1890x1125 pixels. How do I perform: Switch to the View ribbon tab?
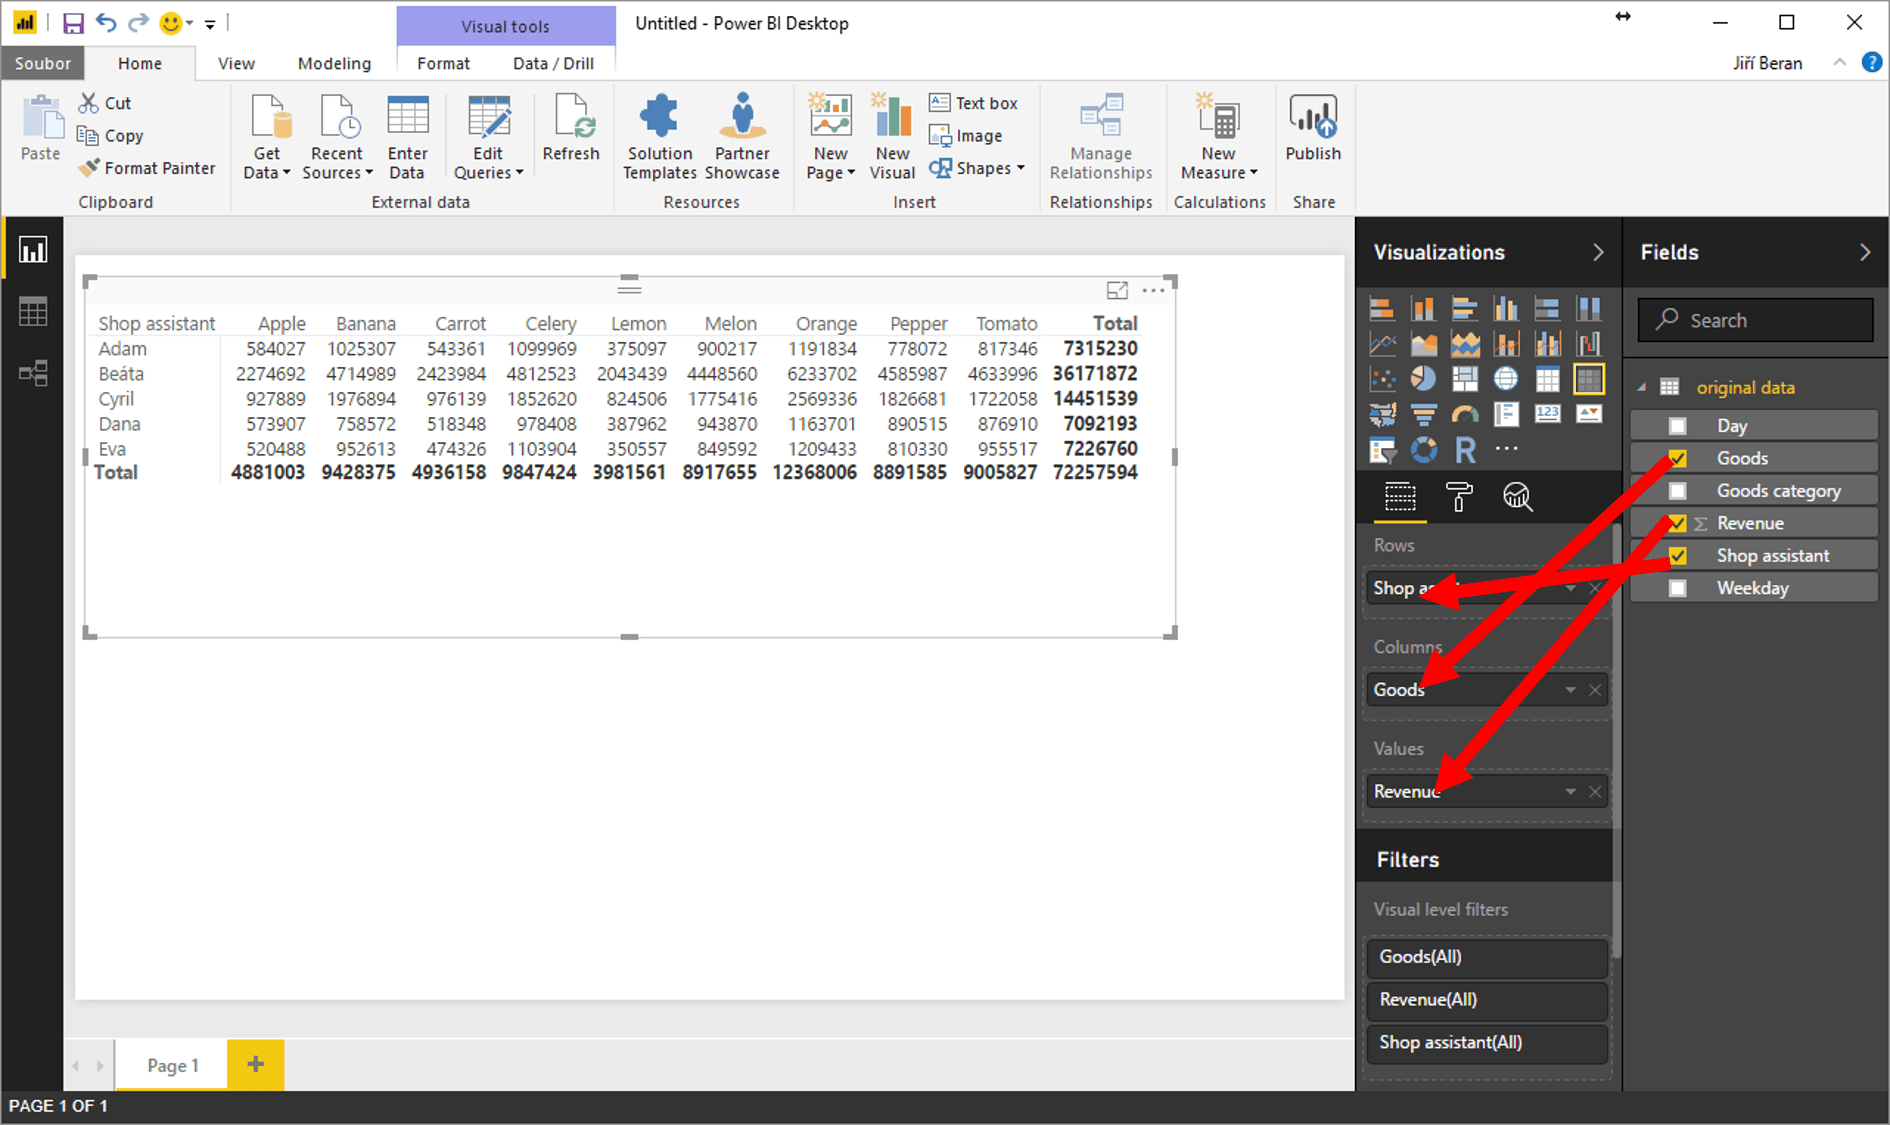236,63
